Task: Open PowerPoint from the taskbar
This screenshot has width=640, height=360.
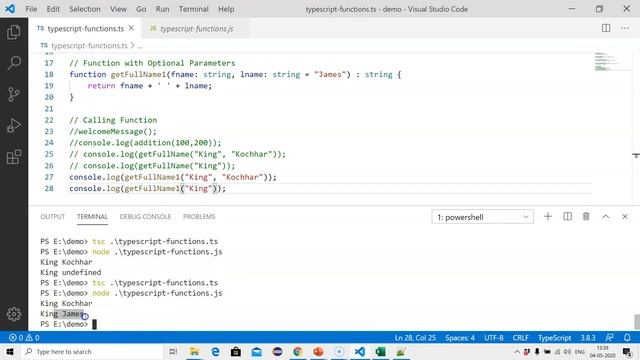Action: pos(318,351)
